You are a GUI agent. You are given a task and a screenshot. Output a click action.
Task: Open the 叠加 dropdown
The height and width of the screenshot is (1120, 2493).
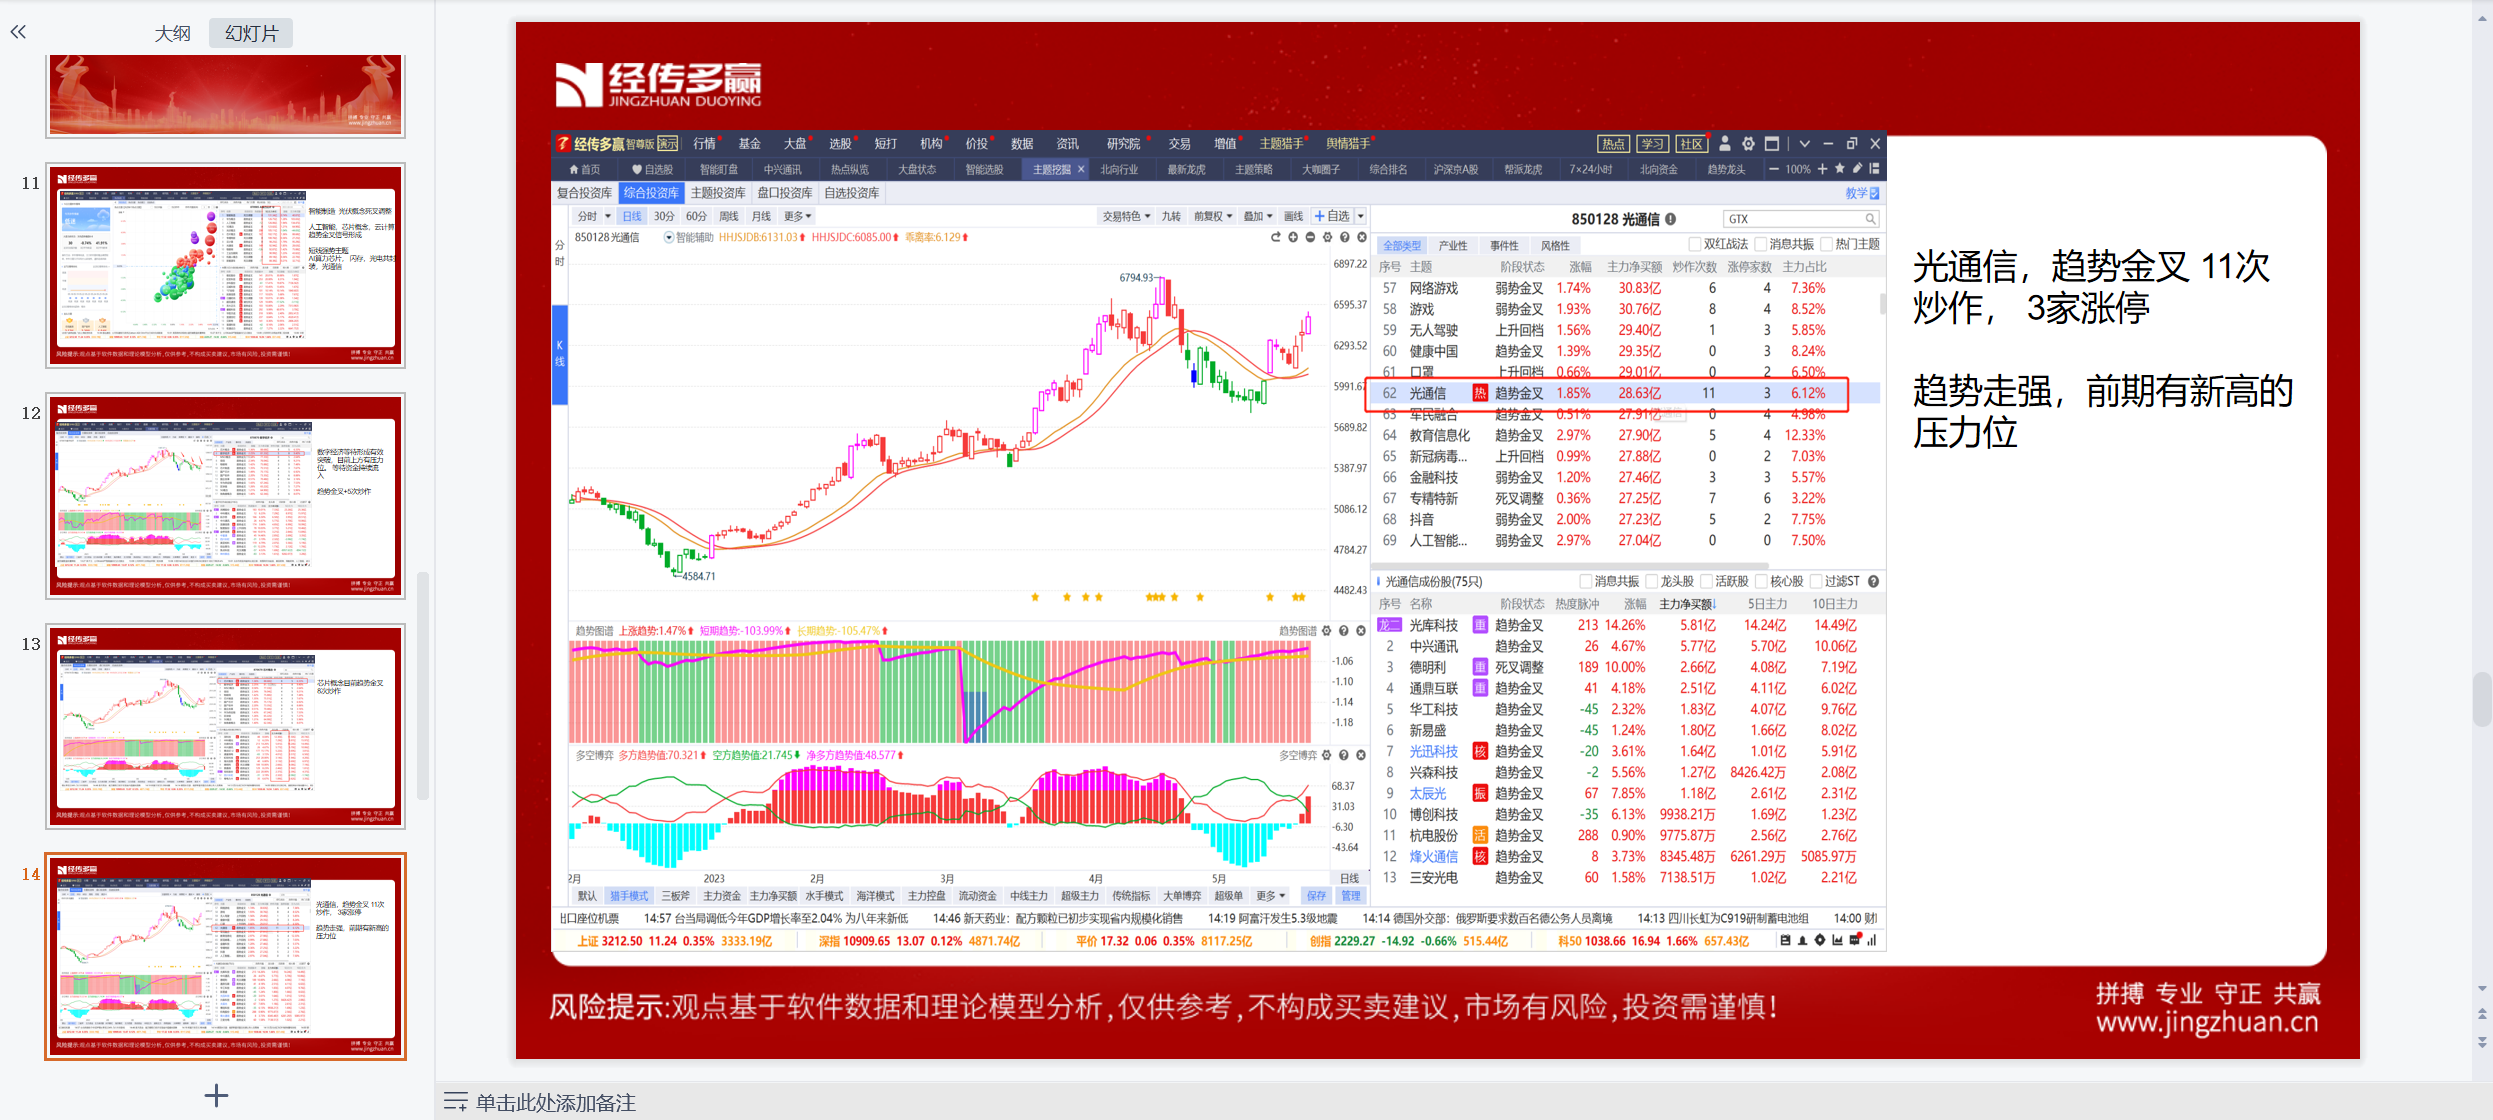[x=1258, y=216]
